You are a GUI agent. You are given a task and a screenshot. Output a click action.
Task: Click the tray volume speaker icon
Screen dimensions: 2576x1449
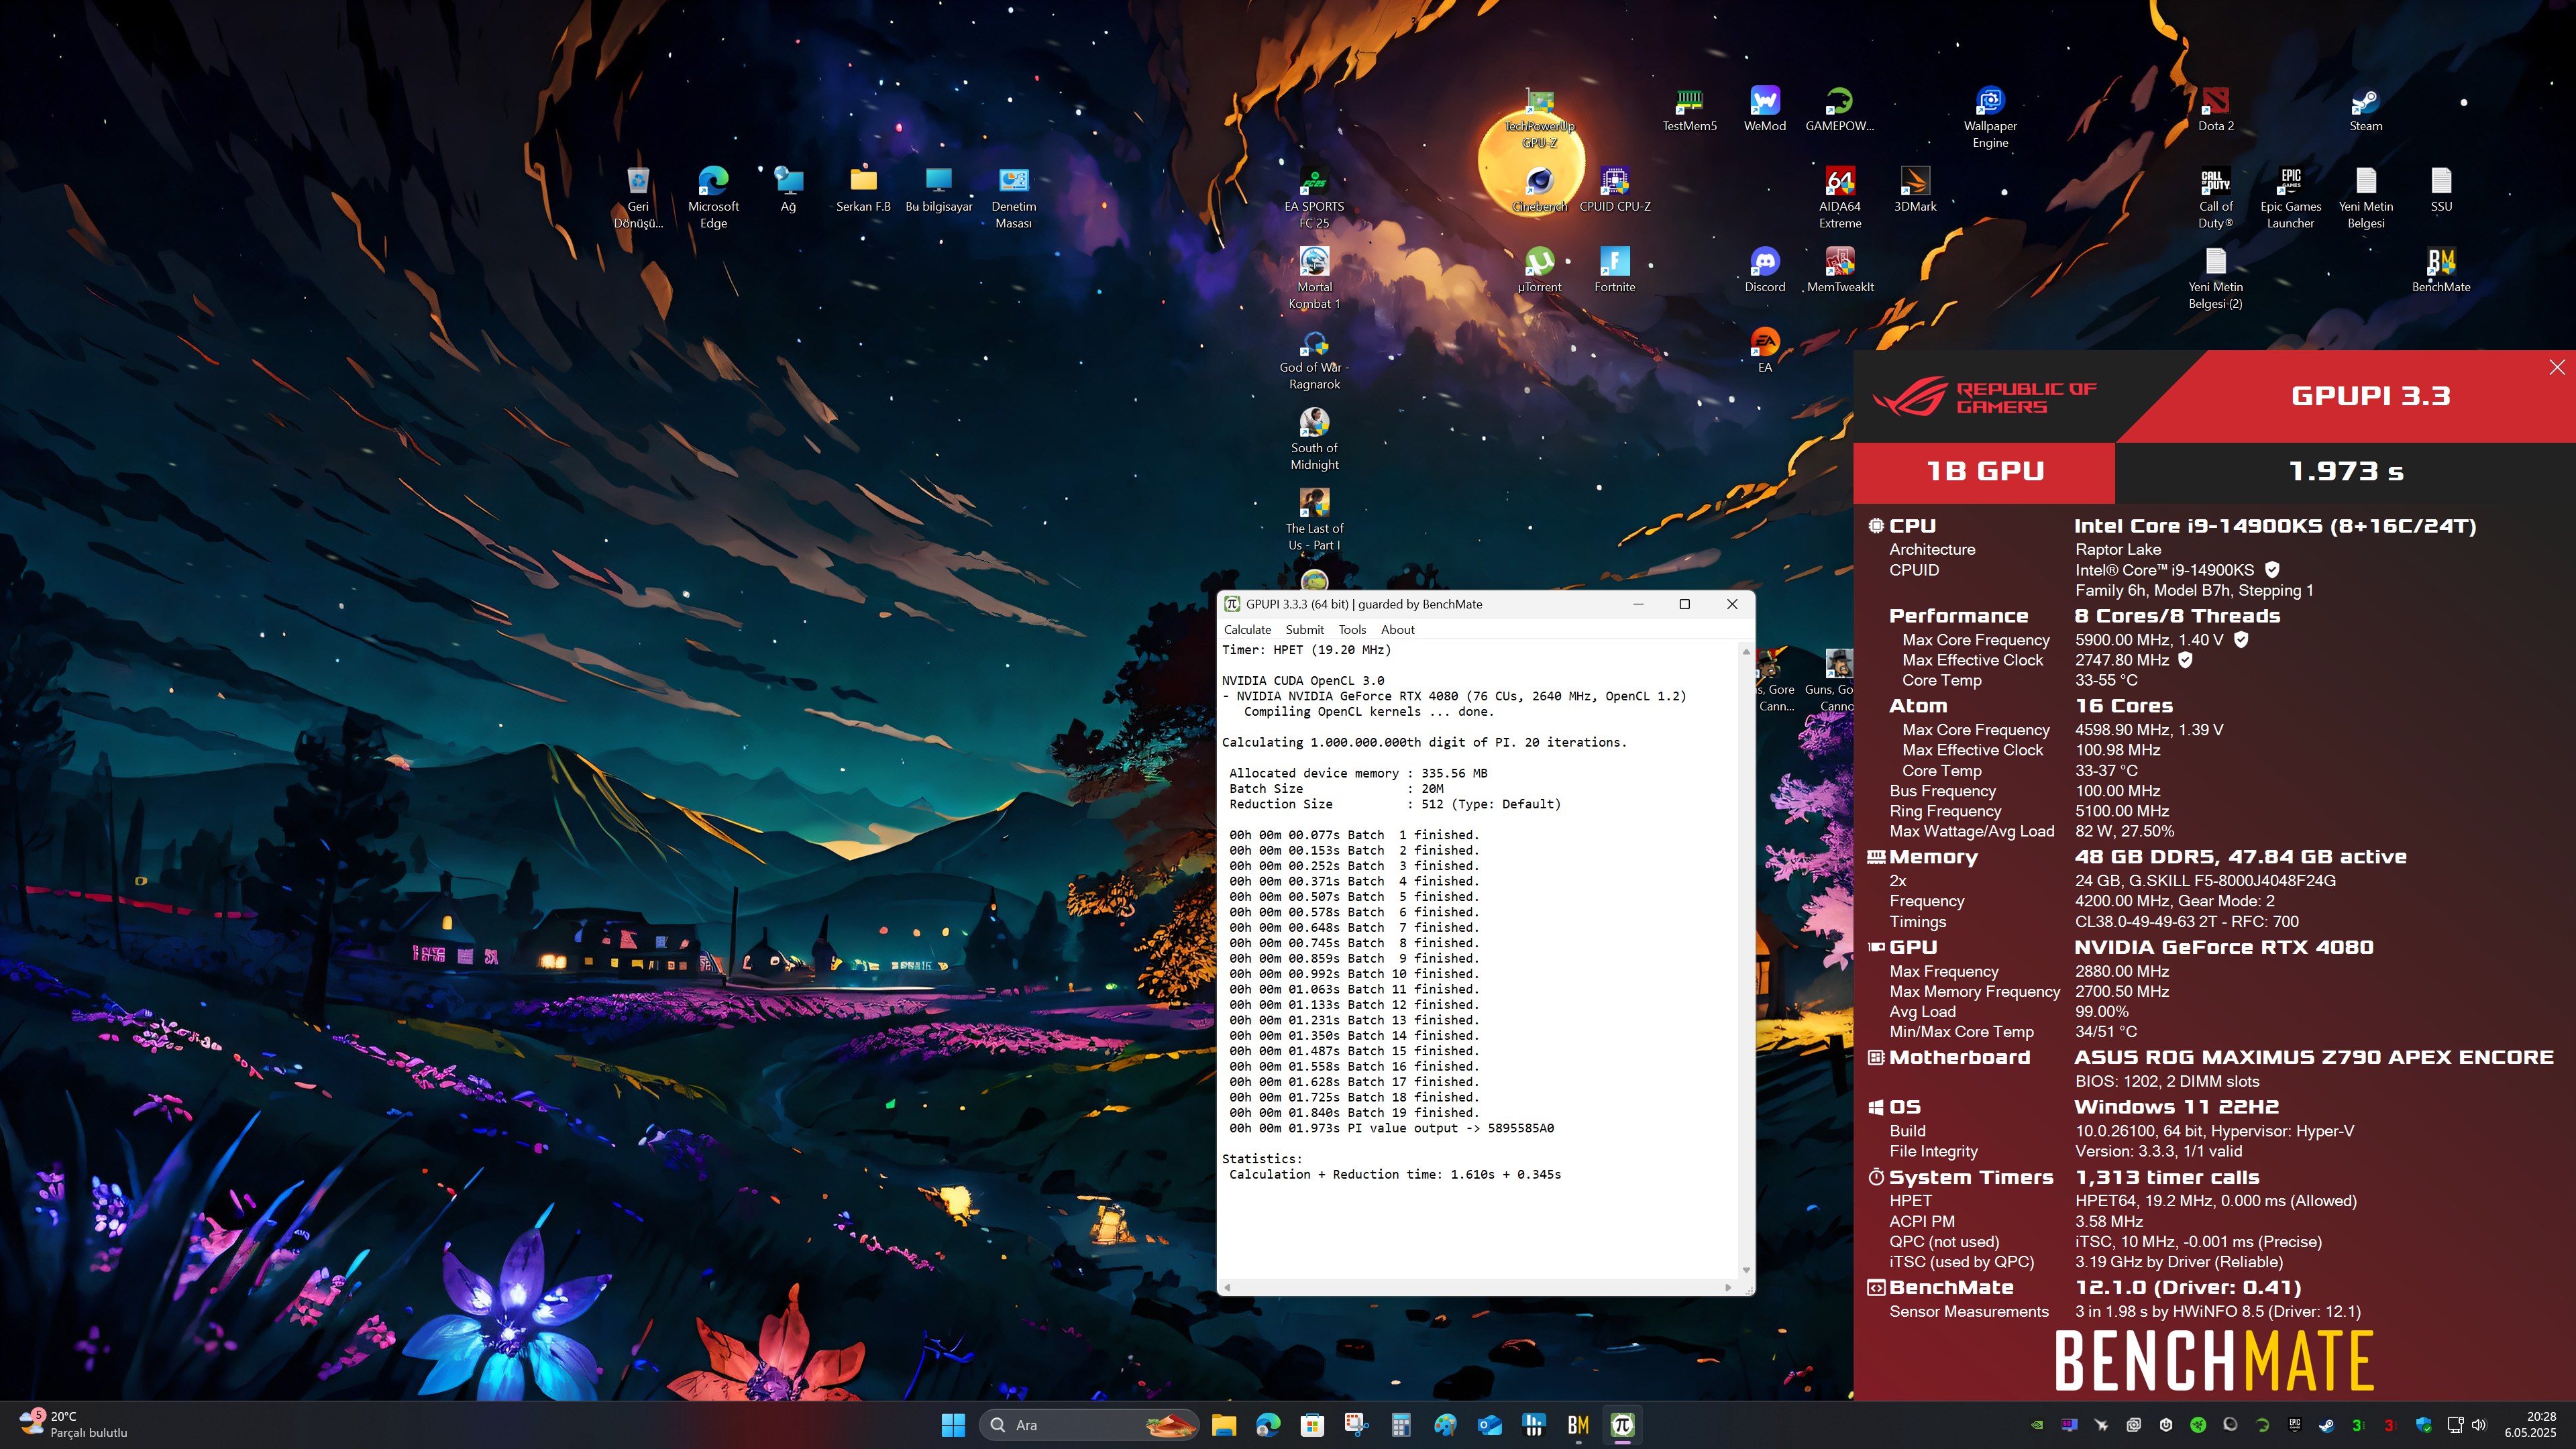click(2478, 1425)
